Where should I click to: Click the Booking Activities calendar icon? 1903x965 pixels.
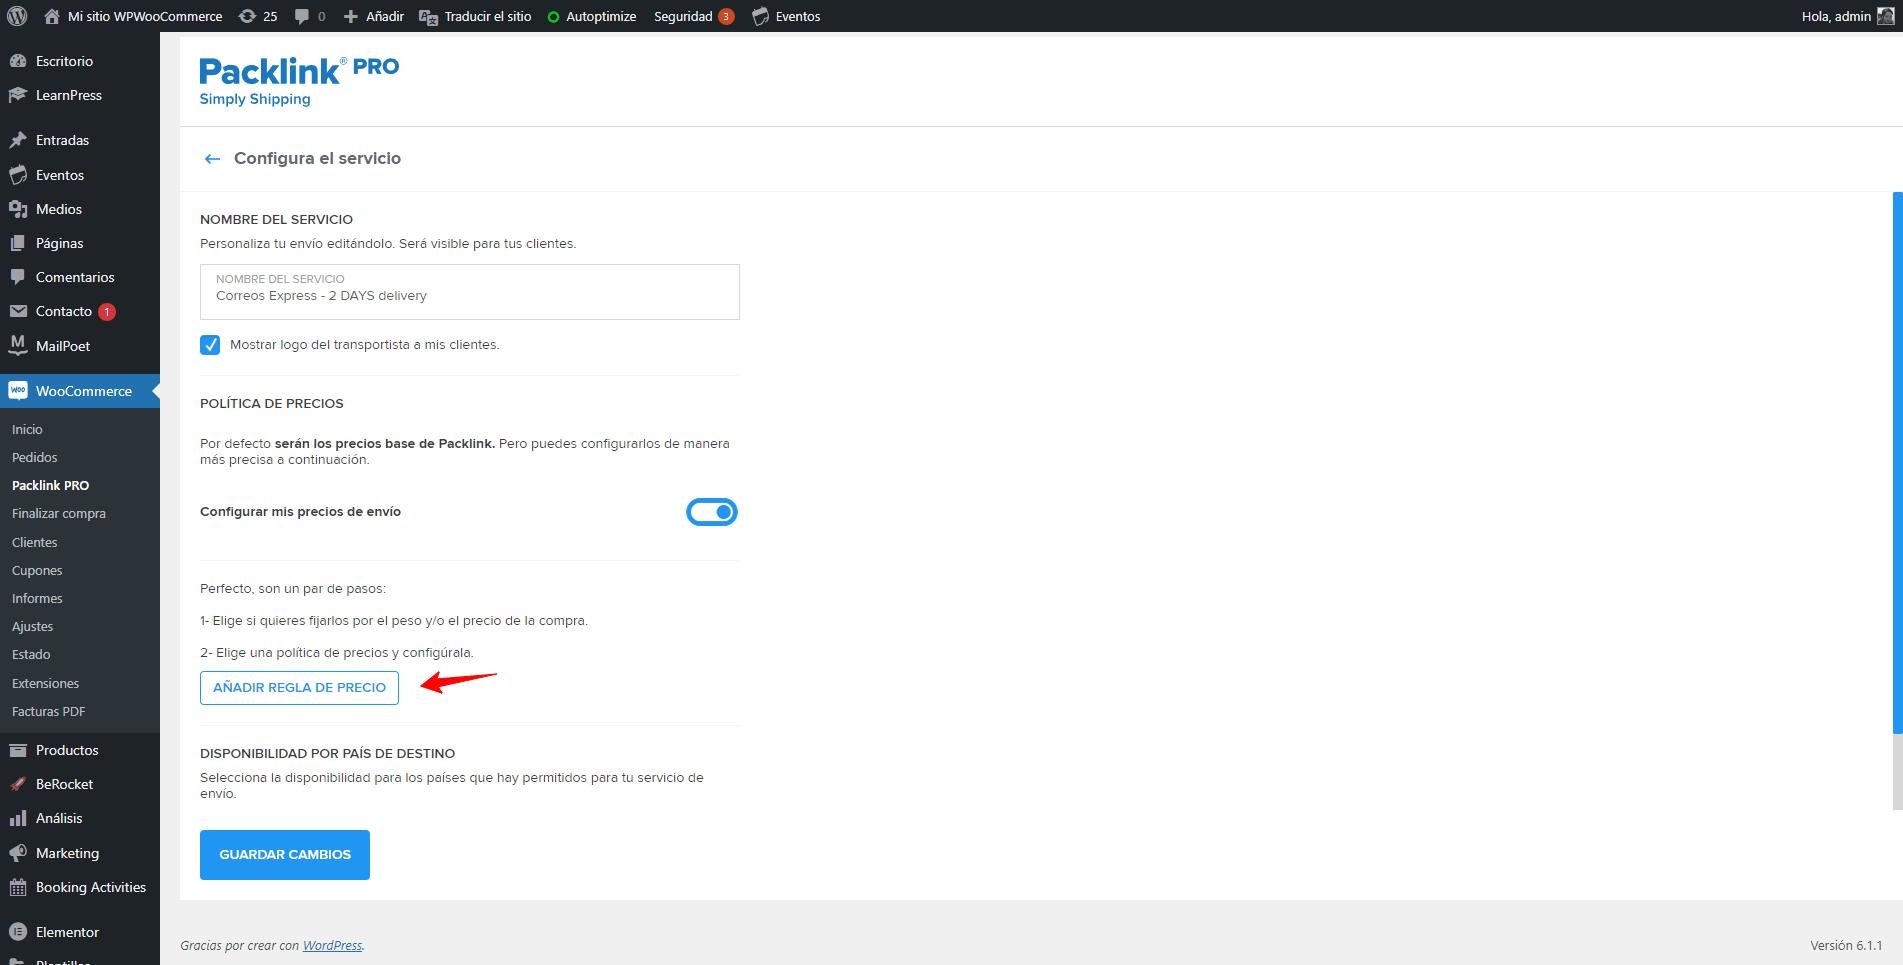18,887
